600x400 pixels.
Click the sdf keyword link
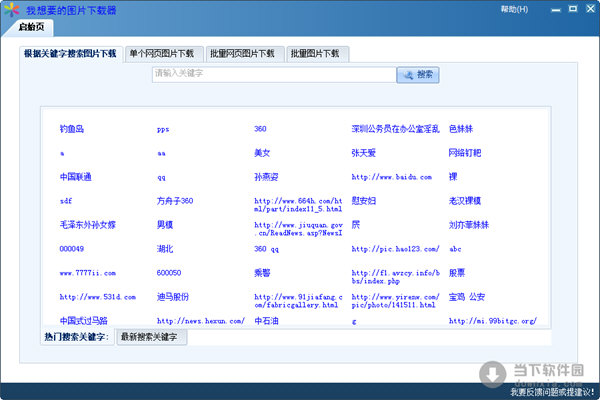[x=66, y=201]
